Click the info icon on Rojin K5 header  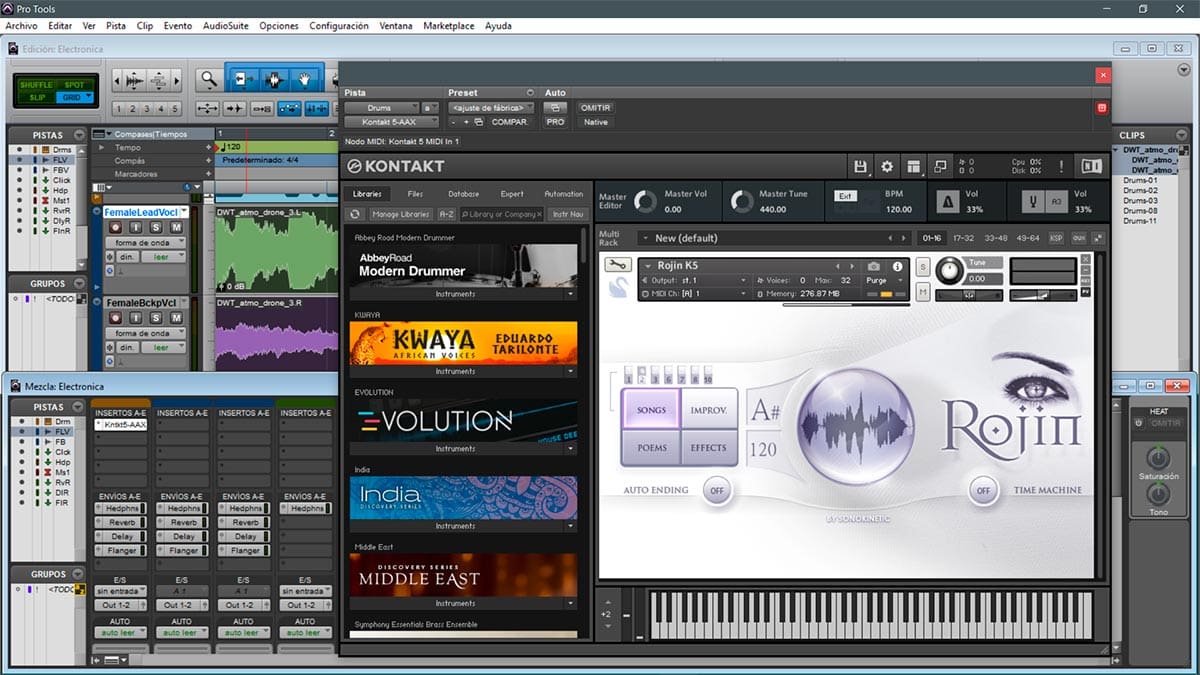pyautogui.click(x=897, y=266)
